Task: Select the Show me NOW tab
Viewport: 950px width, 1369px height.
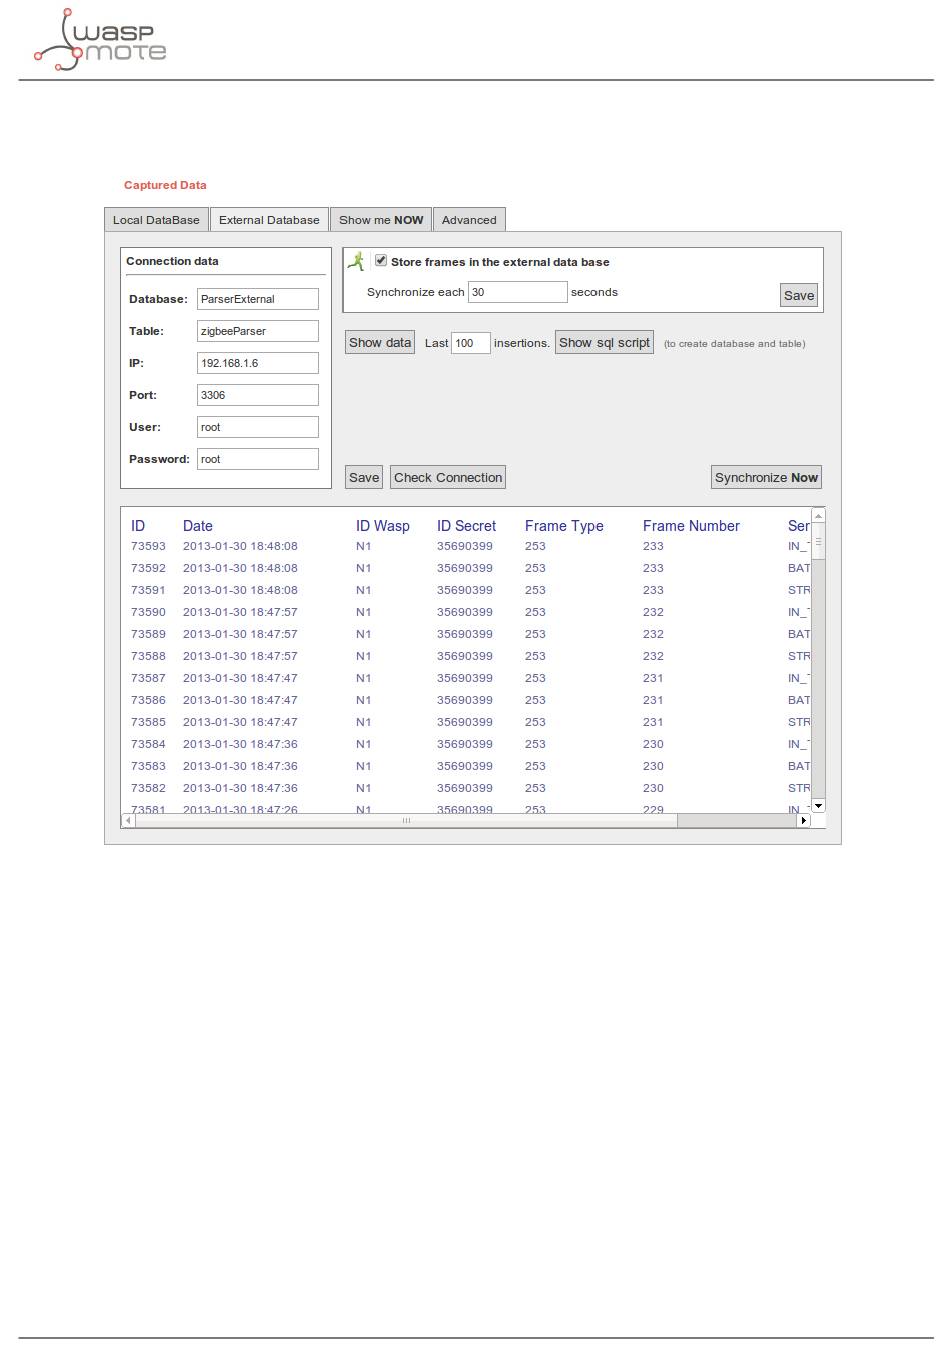Action: coord(381,220)
